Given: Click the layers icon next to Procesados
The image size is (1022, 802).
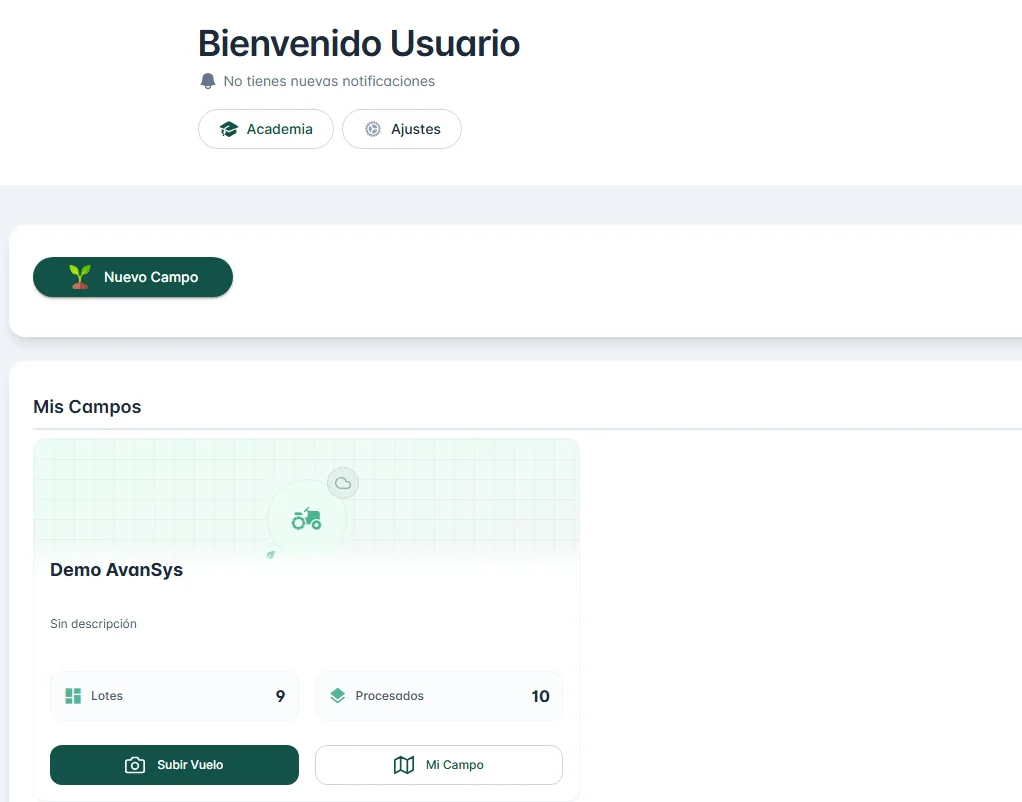Looking at the screenshot, I should (338, 696).
